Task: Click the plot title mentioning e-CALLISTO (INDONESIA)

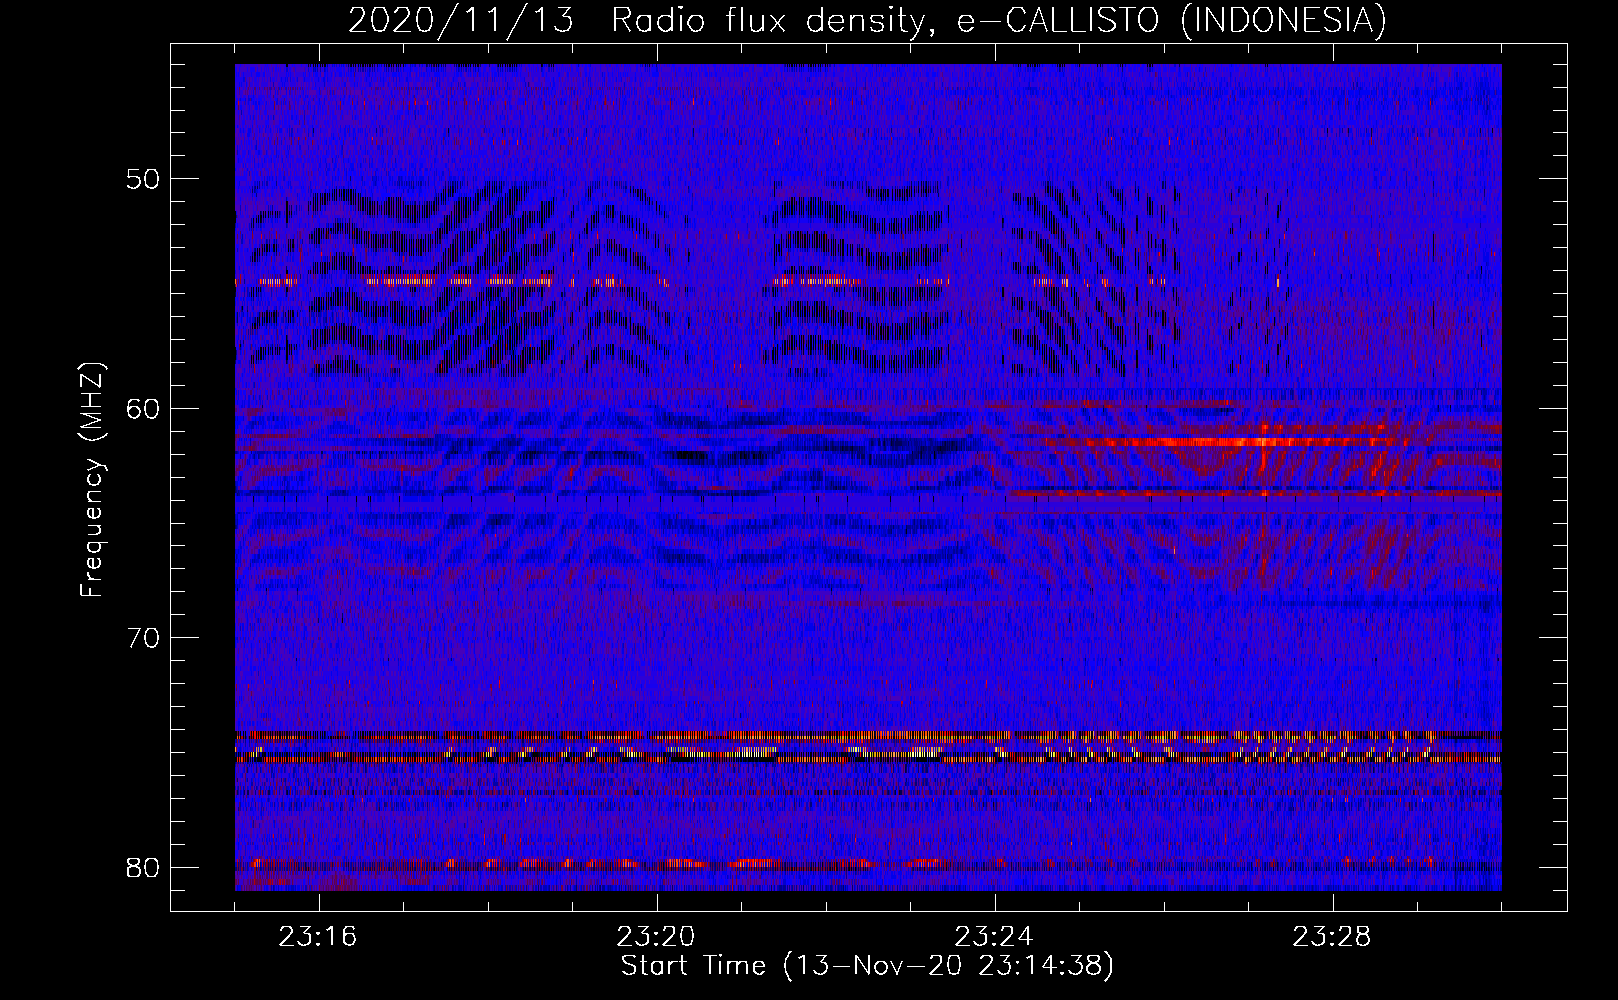Action: coord(867,20)
